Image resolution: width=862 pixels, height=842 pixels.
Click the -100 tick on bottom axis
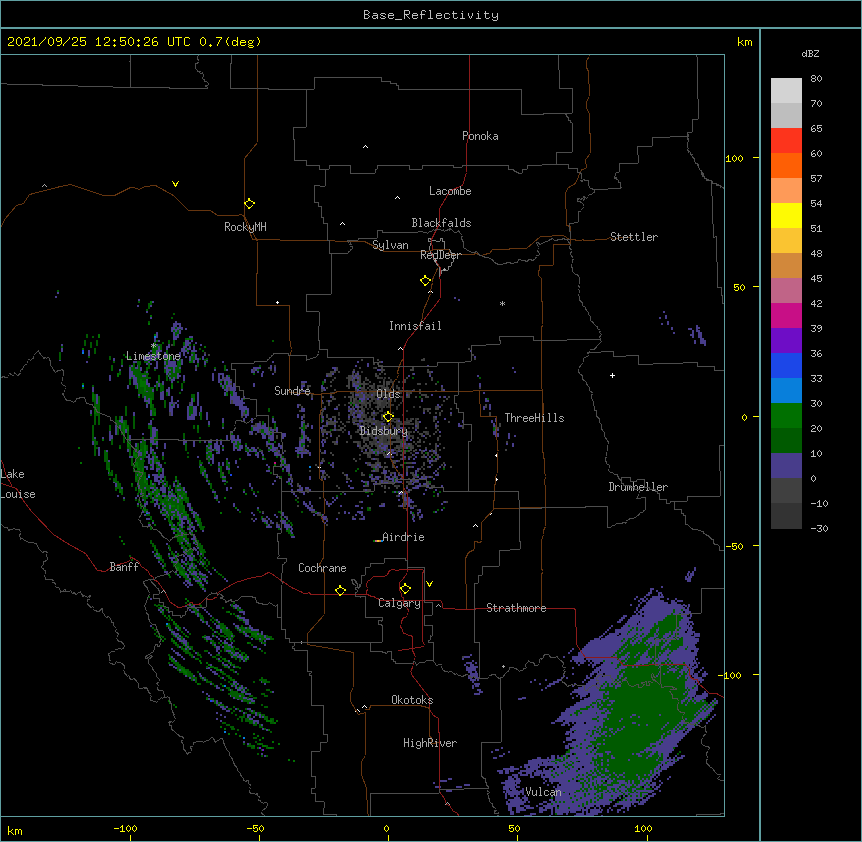[x=125, y=828]
